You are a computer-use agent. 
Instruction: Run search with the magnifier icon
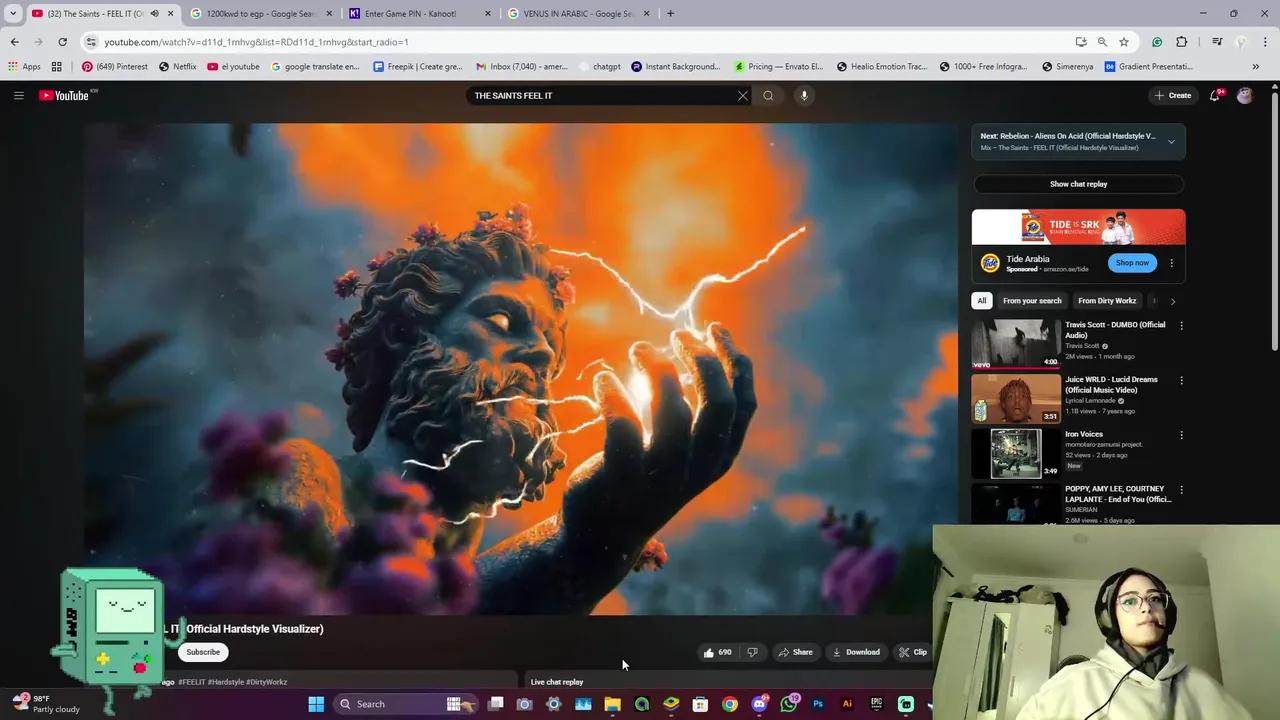click(x=768, y=95)
